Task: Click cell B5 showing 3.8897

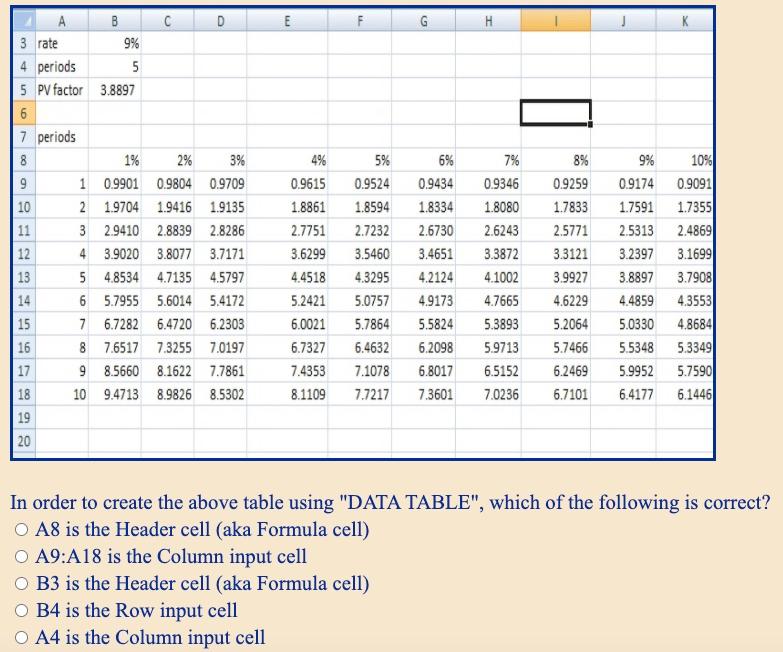Action: 115,90
